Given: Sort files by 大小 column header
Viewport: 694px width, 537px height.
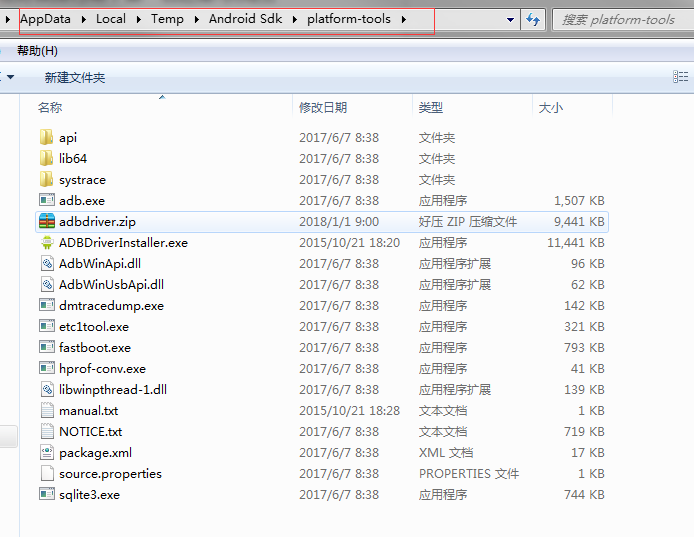Looking at the screenshot, I should tap(551, 107).
